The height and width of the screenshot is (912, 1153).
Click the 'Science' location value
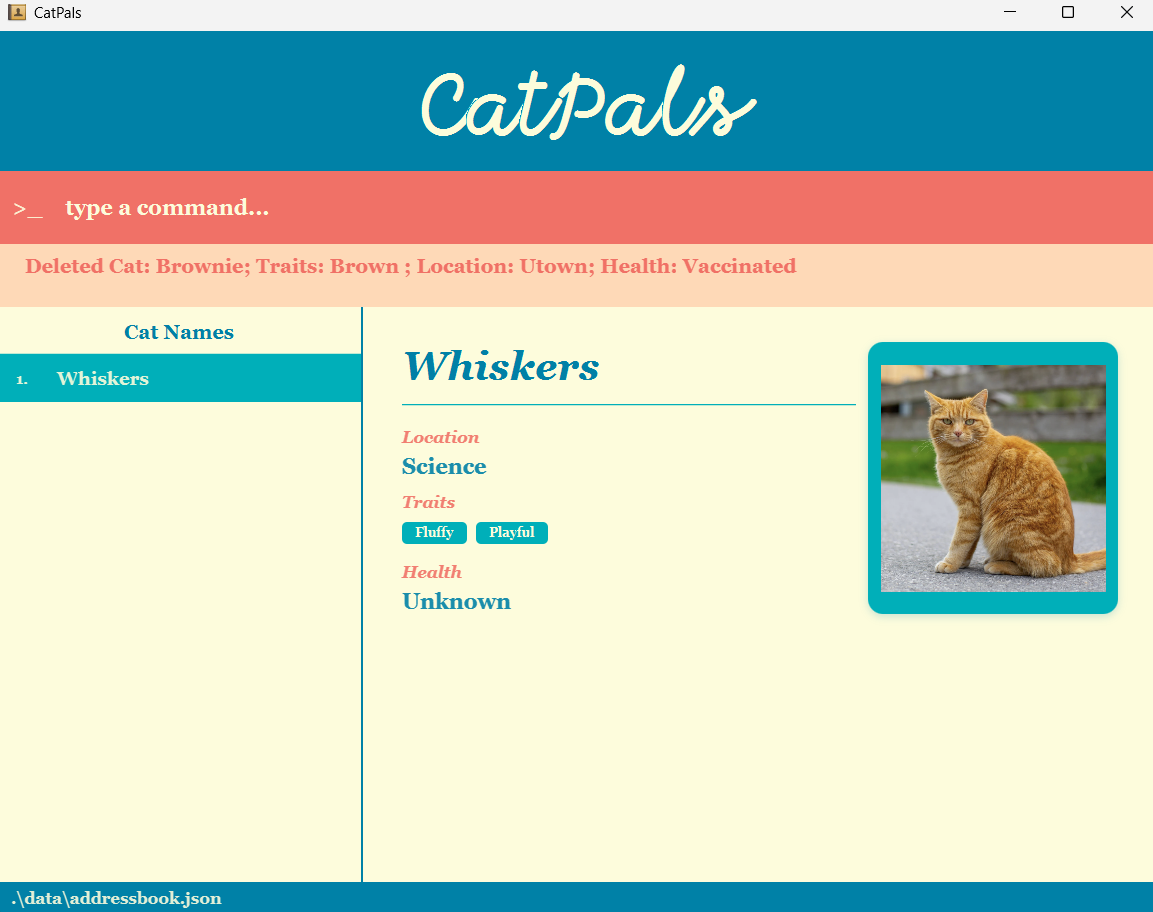coord(444,467)
